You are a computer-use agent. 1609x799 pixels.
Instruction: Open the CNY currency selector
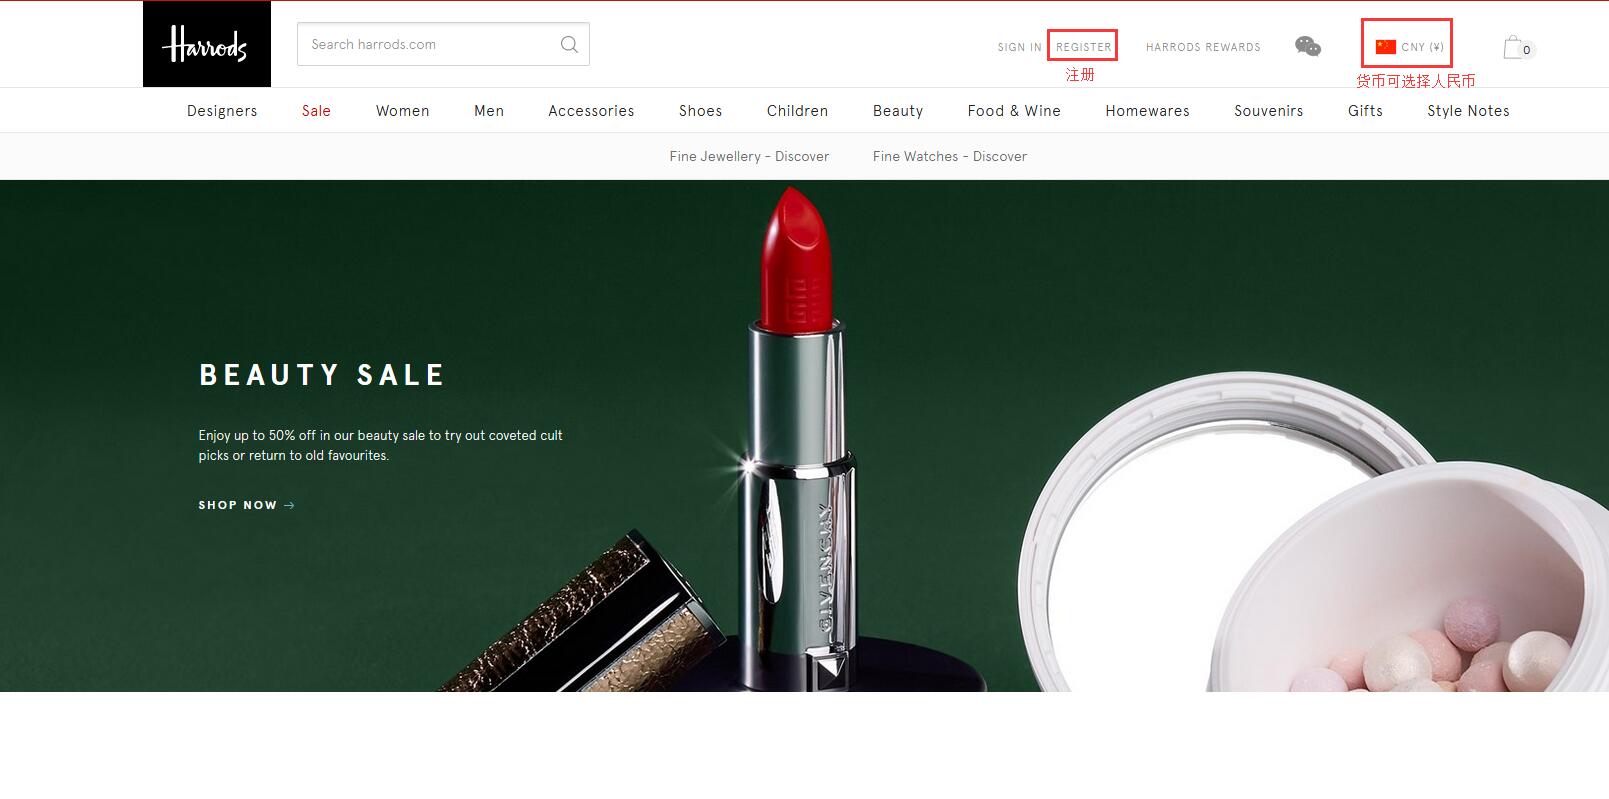[x=1422, y=47]
